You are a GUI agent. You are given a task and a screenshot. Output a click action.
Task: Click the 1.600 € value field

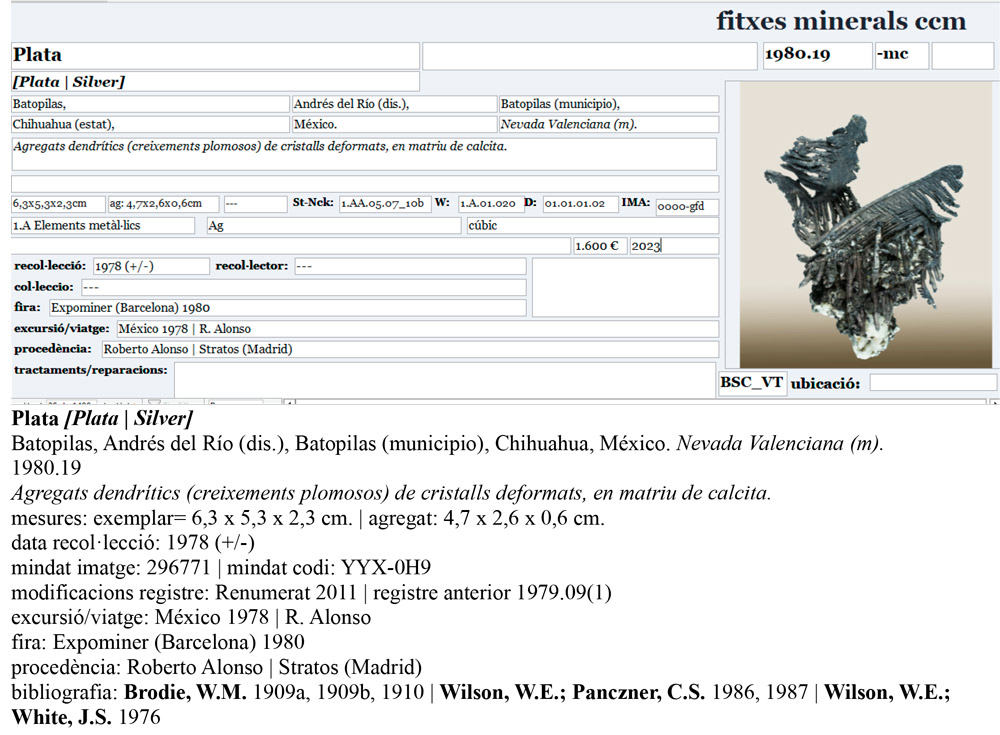[599, 245]
